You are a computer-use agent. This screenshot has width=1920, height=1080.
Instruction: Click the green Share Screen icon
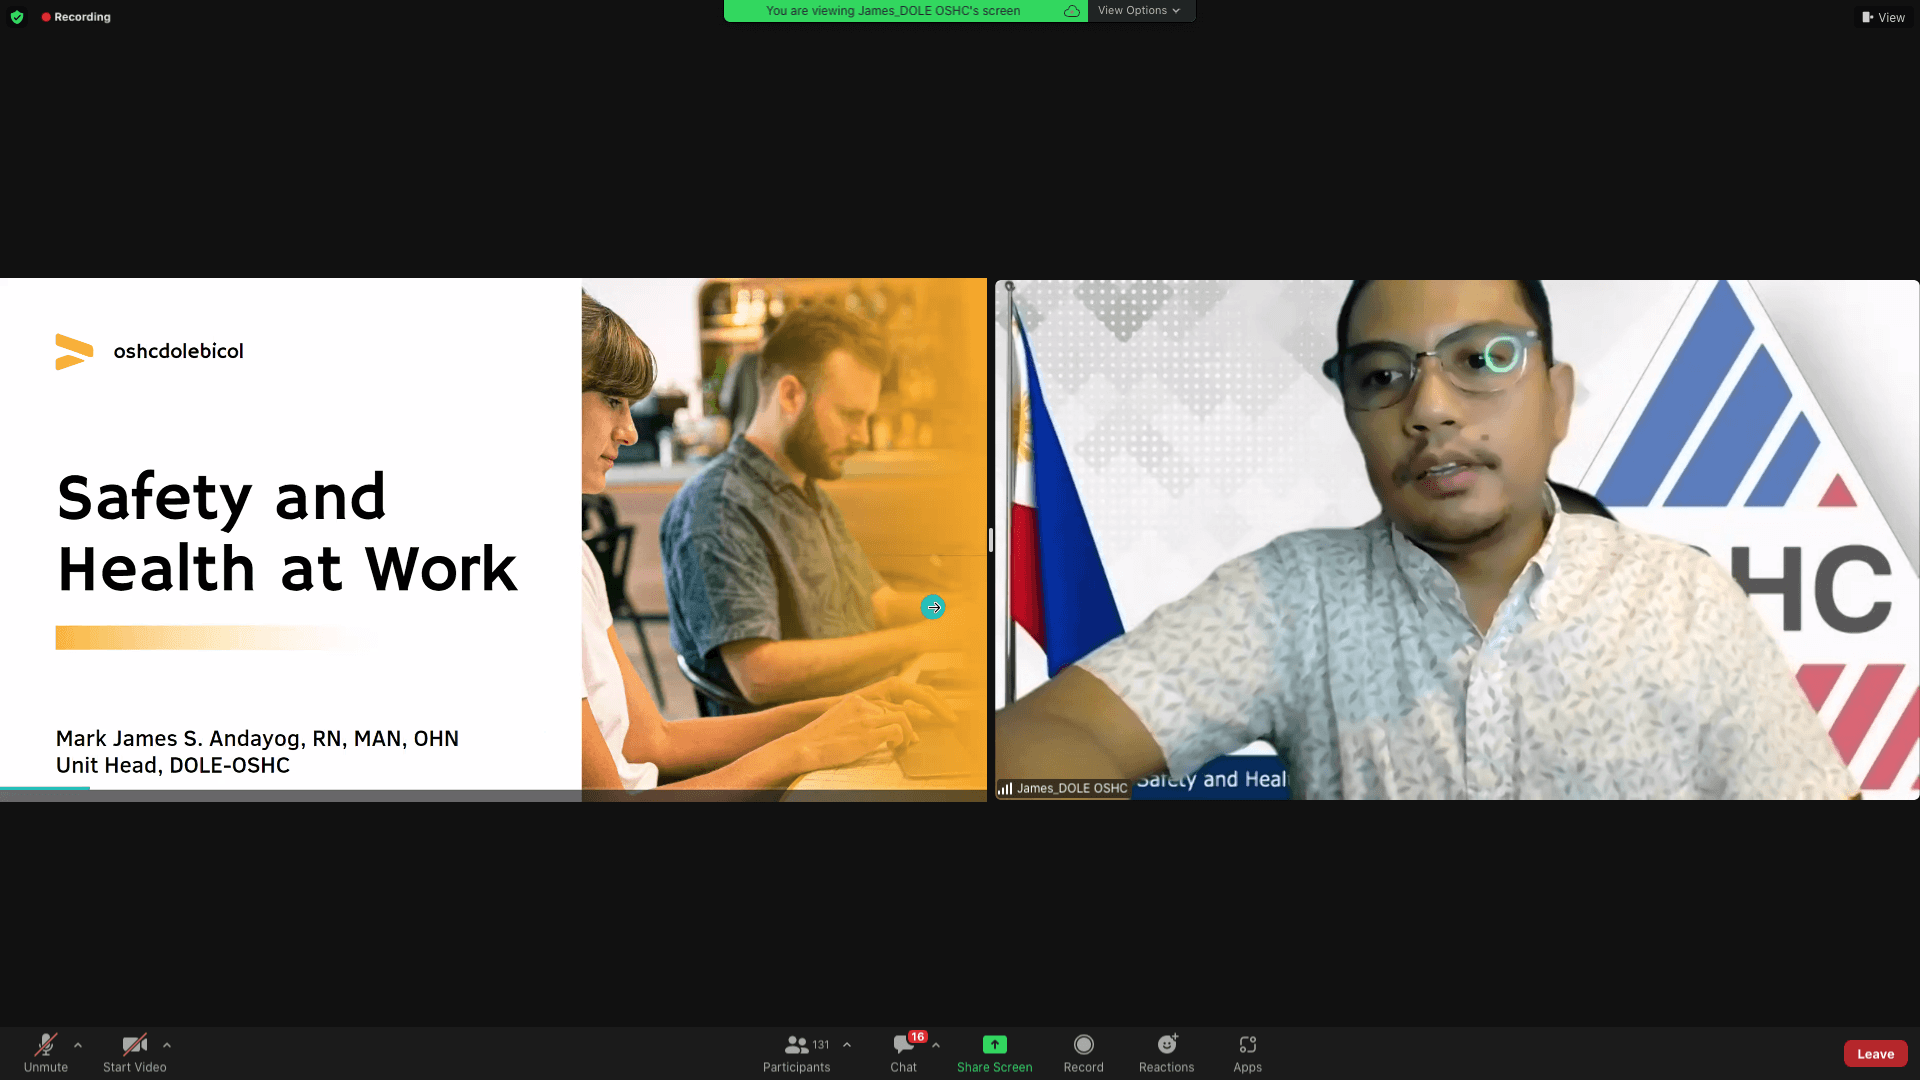[994, 1044]
